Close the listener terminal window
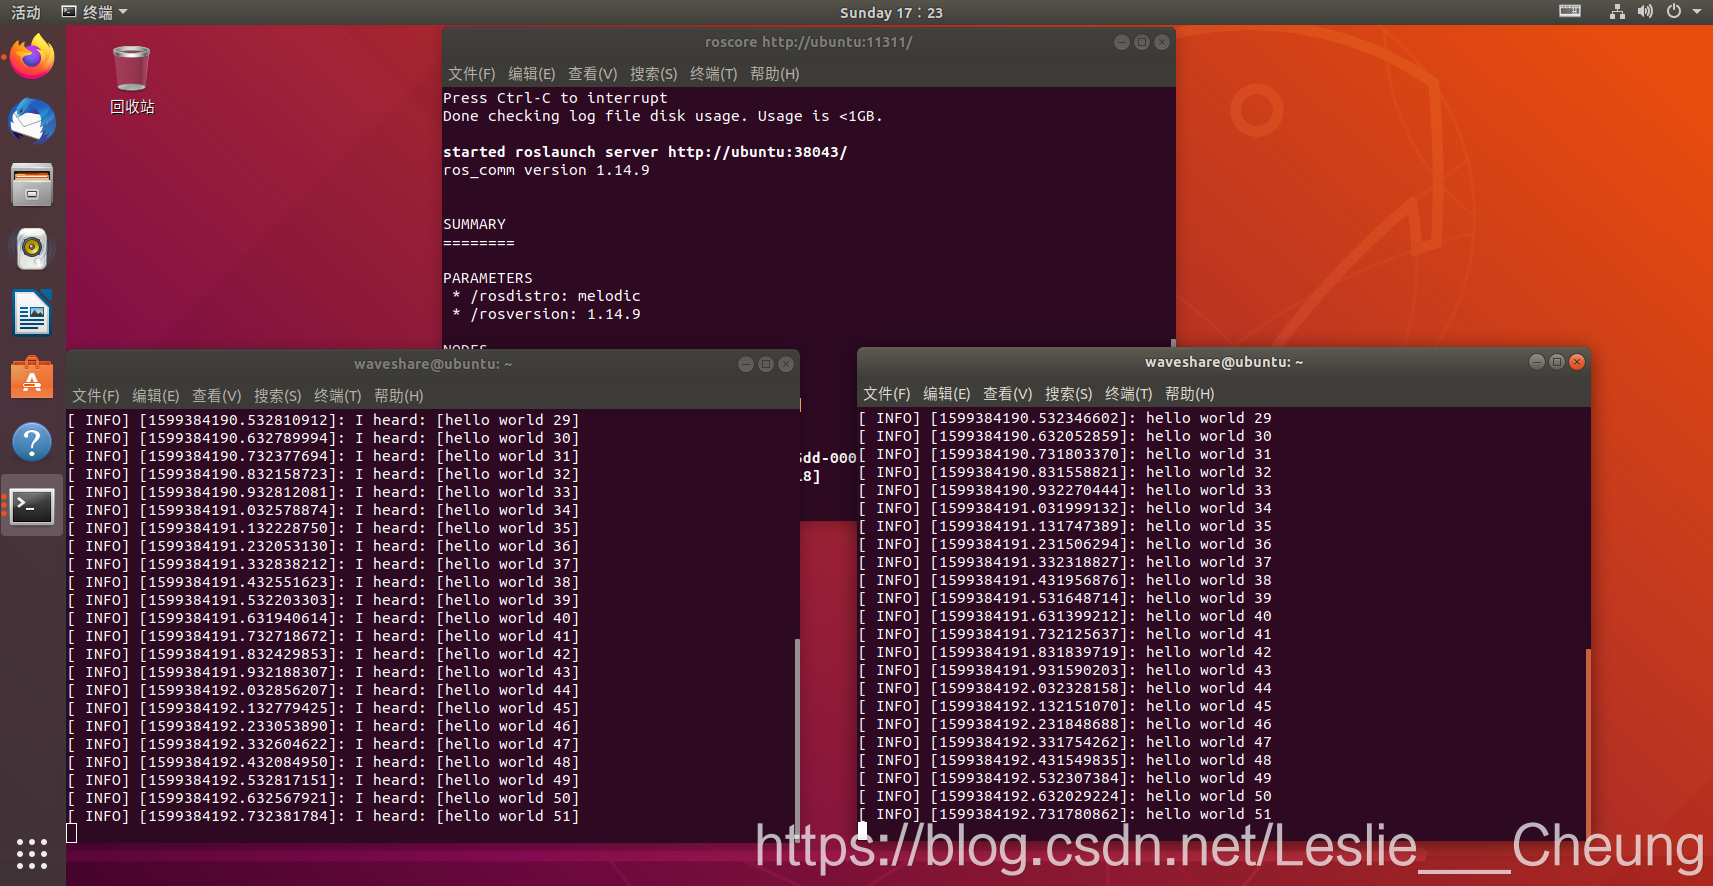The width and height of the screenshot is (1713, 886). [785, 364]
